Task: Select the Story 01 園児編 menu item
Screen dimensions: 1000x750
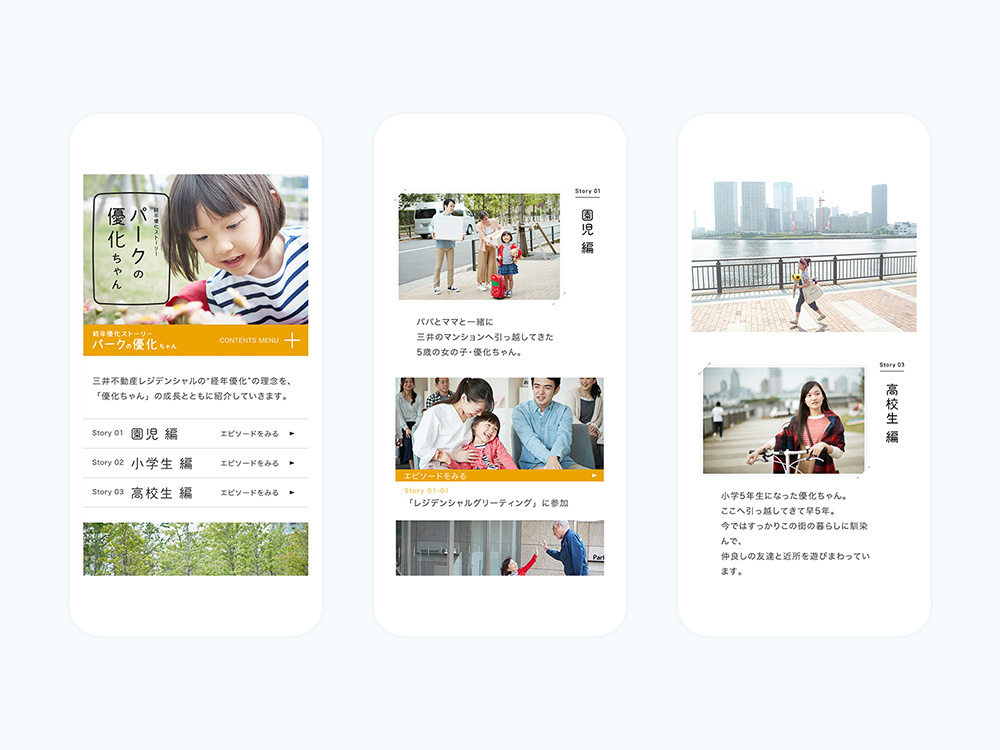Action: 135,434
